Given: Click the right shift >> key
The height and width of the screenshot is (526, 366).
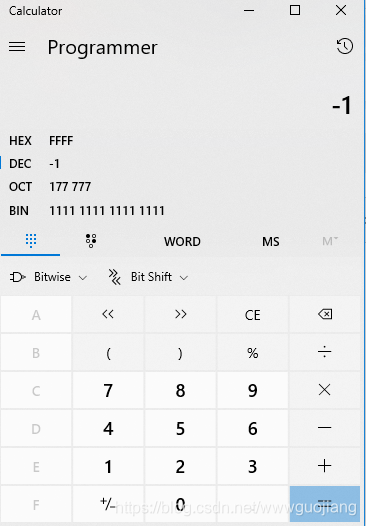Looking at the screenshot, I should point(180,314).
